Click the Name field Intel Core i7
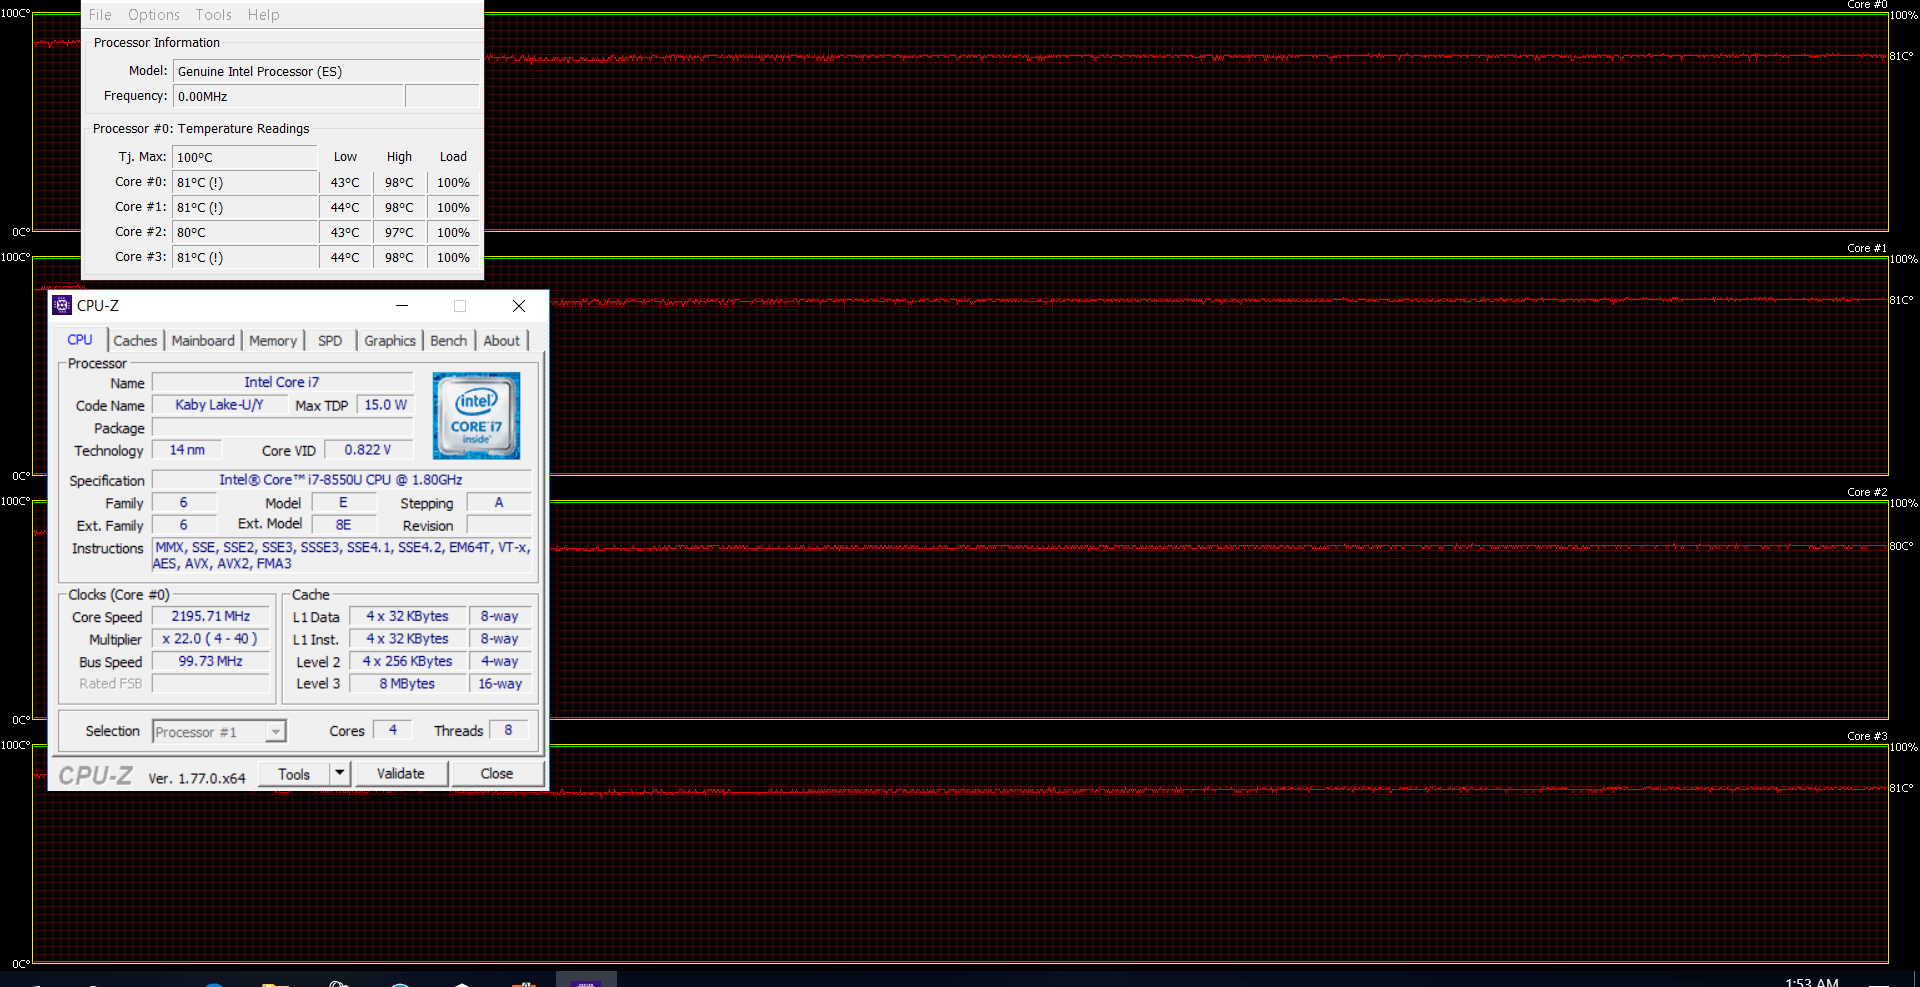Screen dimensions: 1920x987 click(x=282, y=382)
